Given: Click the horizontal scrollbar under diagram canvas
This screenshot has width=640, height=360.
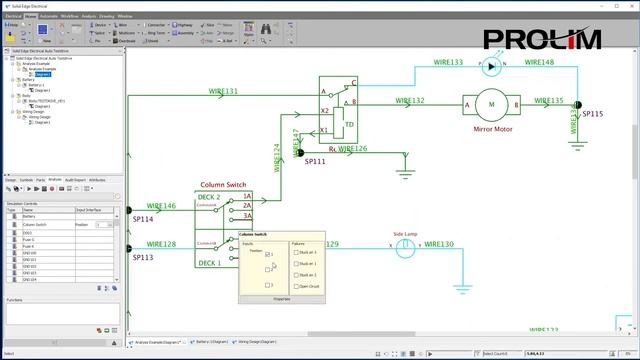Looking at the screenshot, I should 361,334.
